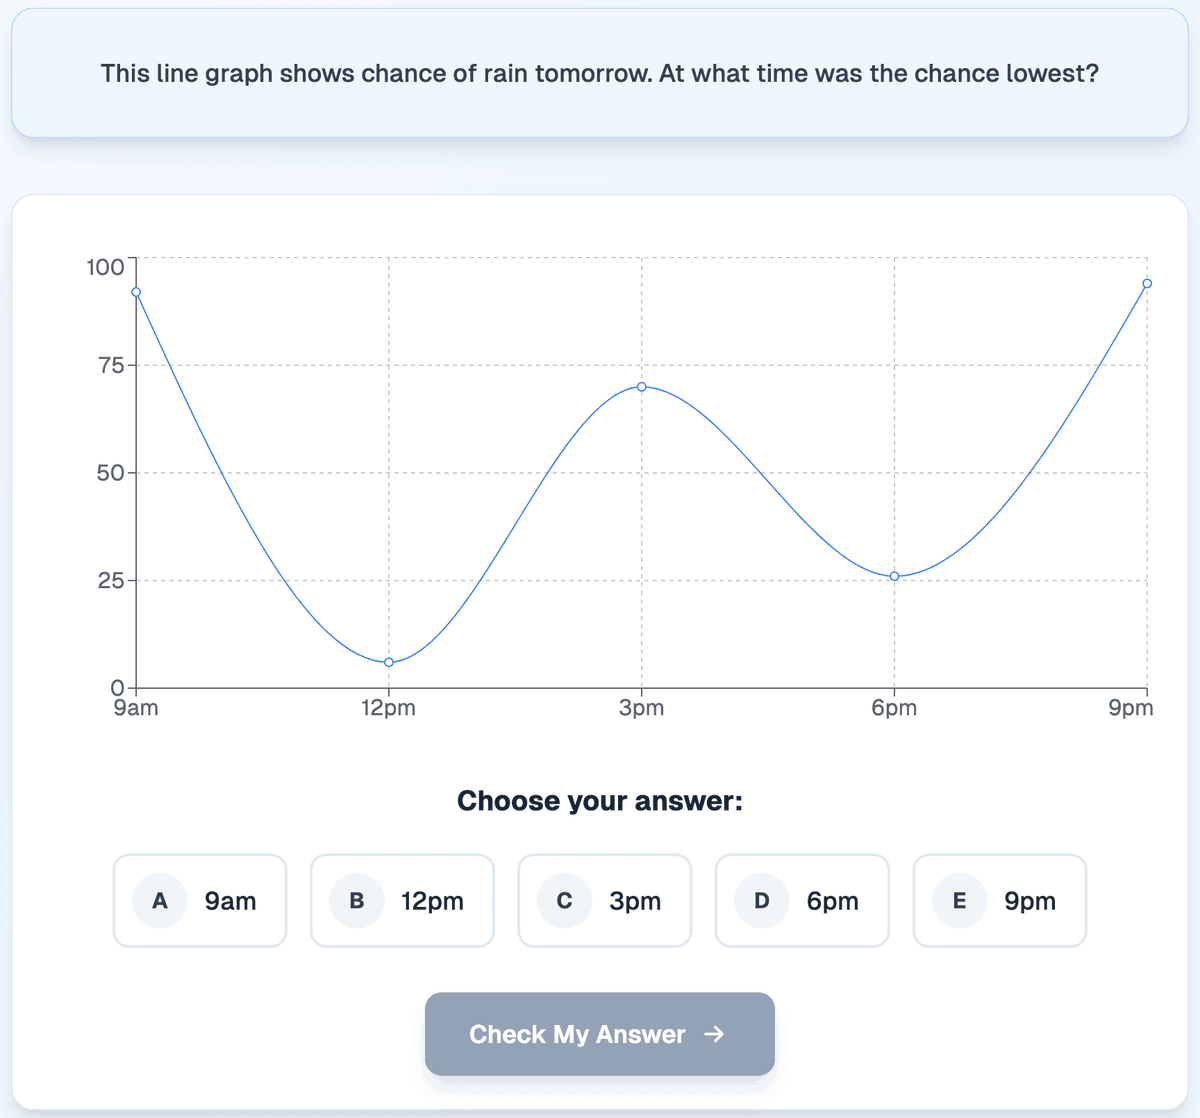Click the 12pm x-axis label
The image size is (1200, 1118).
pos(389,708)
